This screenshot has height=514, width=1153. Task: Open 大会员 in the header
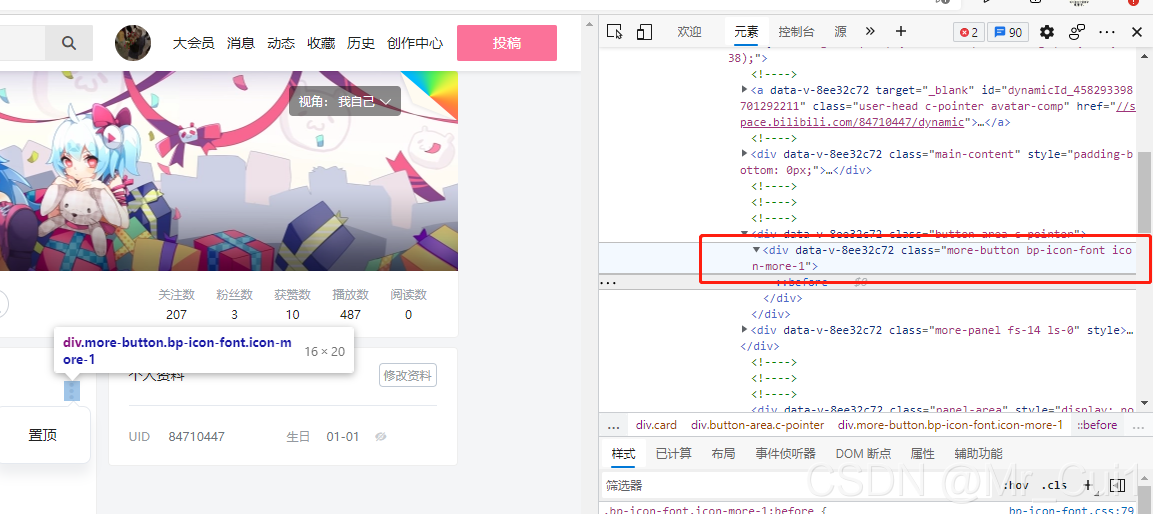193,43
